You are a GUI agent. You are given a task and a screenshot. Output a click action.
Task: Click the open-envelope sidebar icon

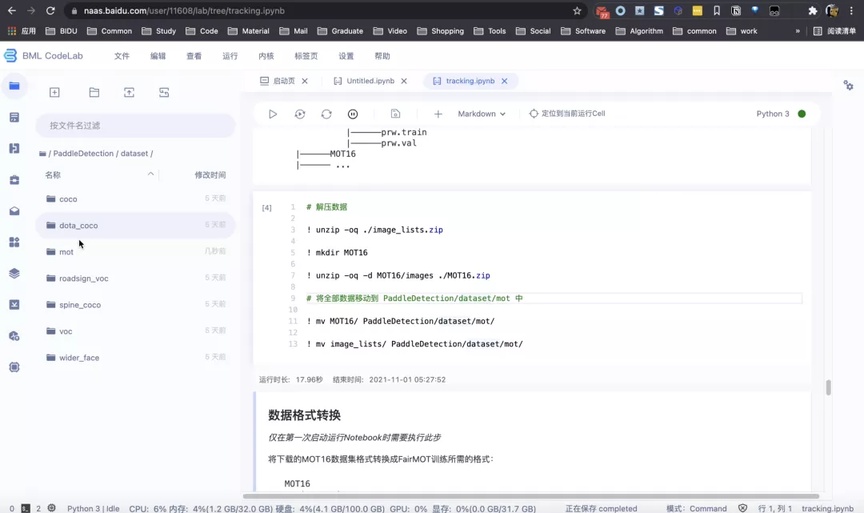coord(14,211)
